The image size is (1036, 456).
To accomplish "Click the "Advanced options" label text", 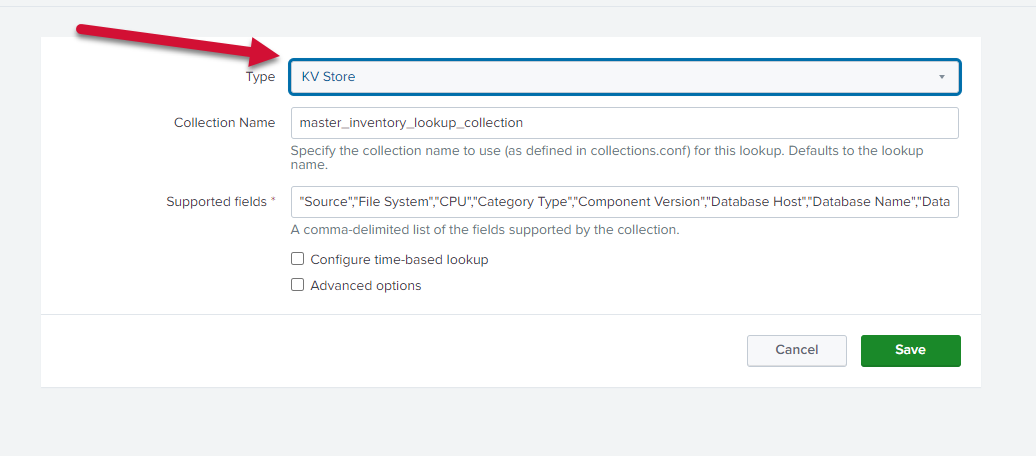I will [366, 285].
